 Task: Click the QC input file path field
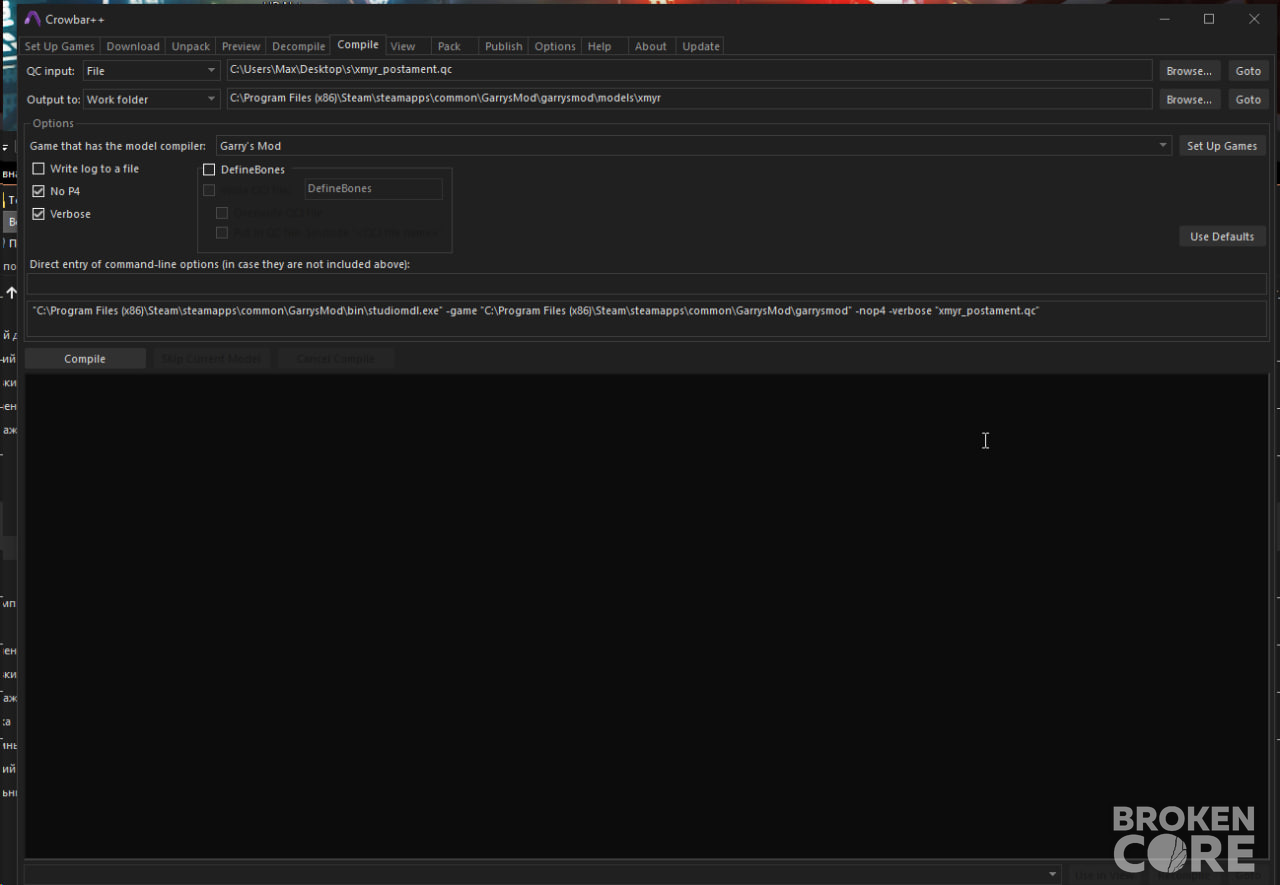(689, 71)
